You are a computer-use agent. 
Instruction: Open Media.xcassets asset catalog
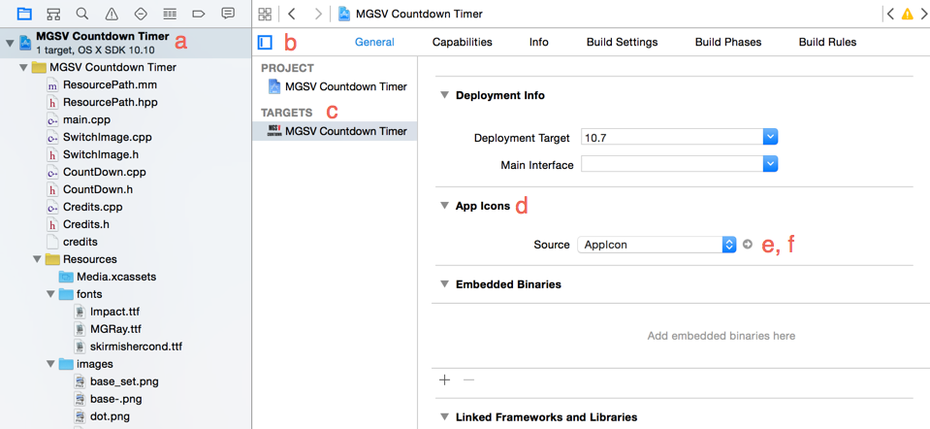[x=116, y=277]
